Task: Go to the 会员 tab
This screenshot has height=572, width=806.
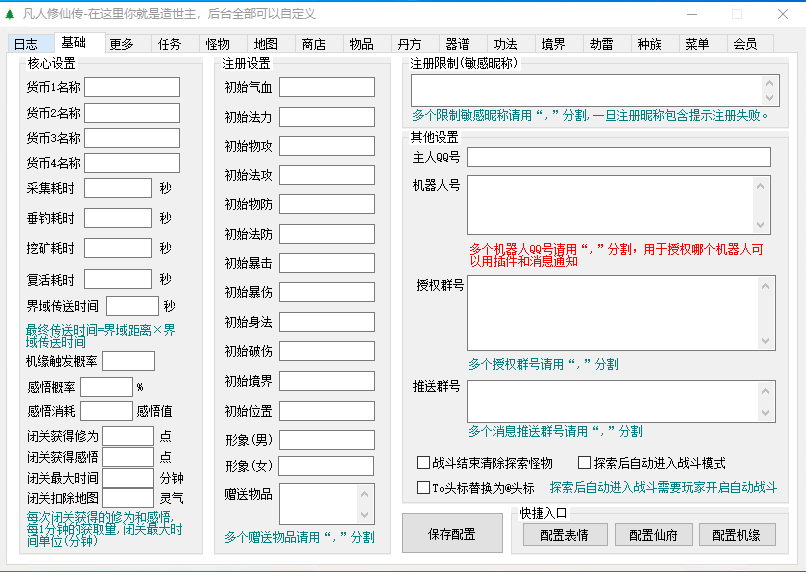Action: 750,44
